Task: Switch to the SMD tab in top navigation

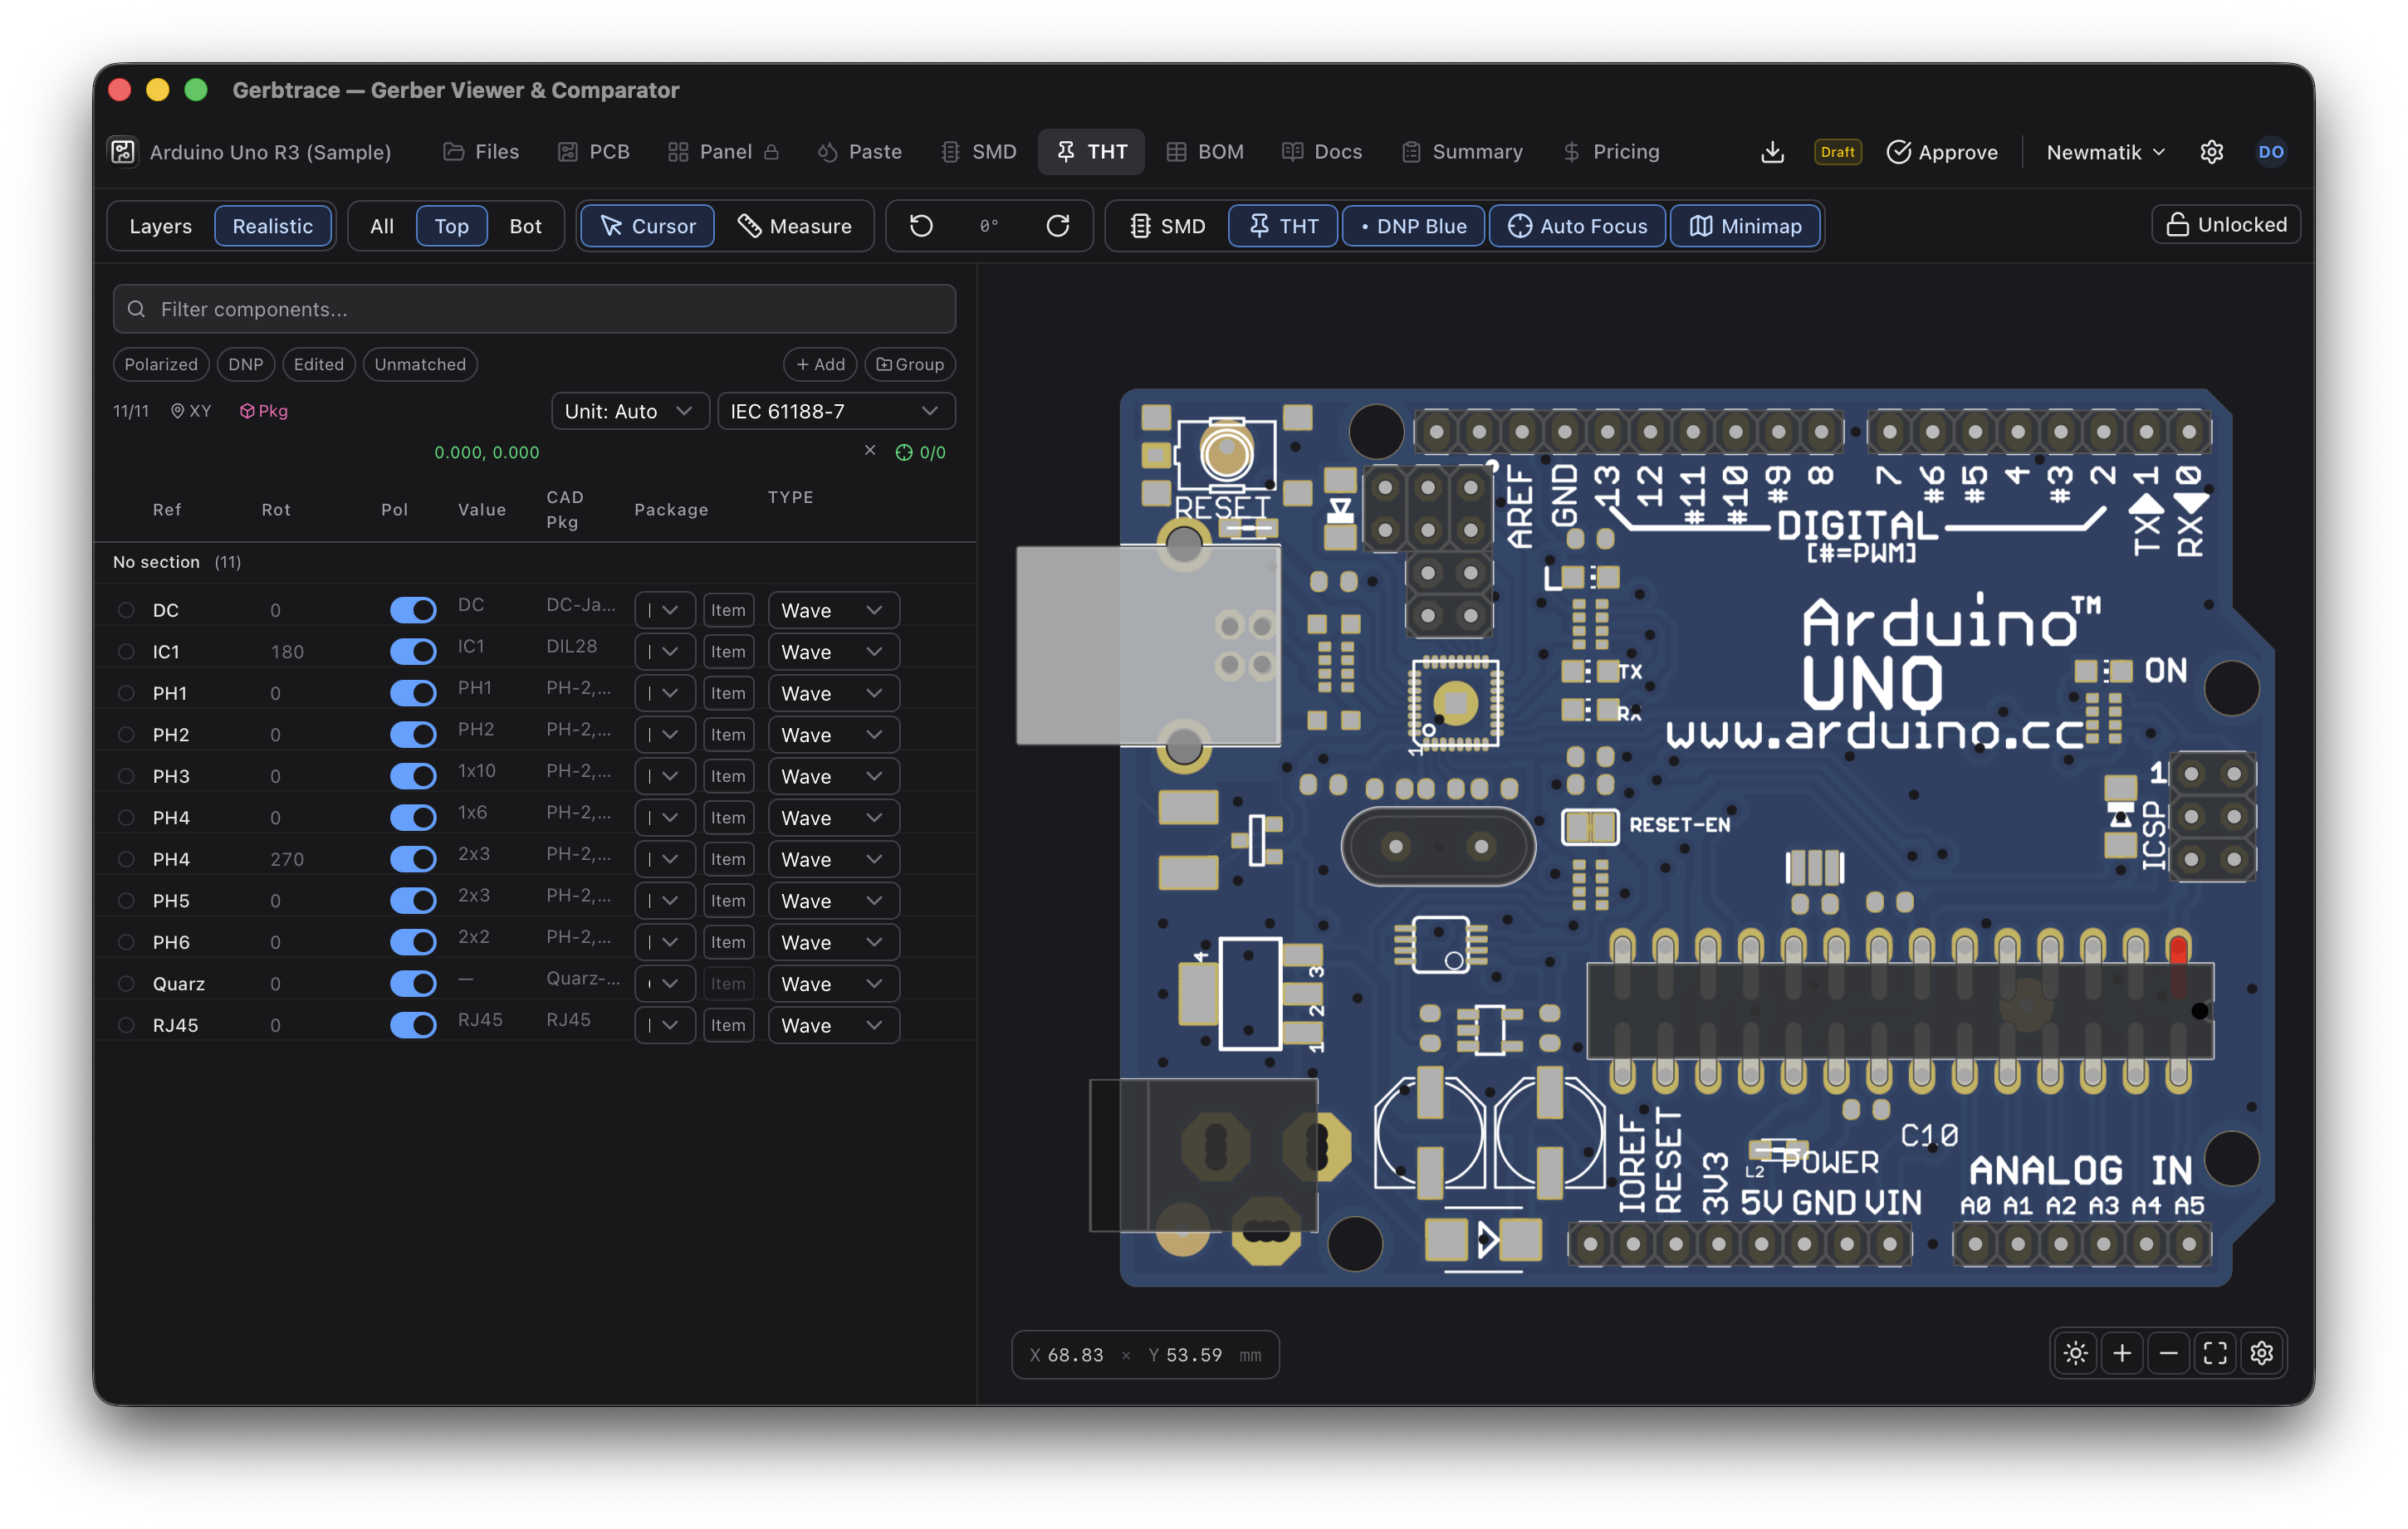Action: [x=978, y=152]
